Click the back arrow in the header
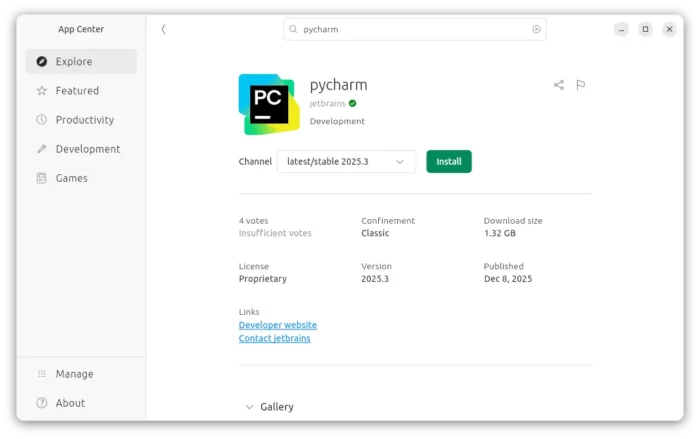This screenshot has height=439, width=700. [x=164, y=29]
